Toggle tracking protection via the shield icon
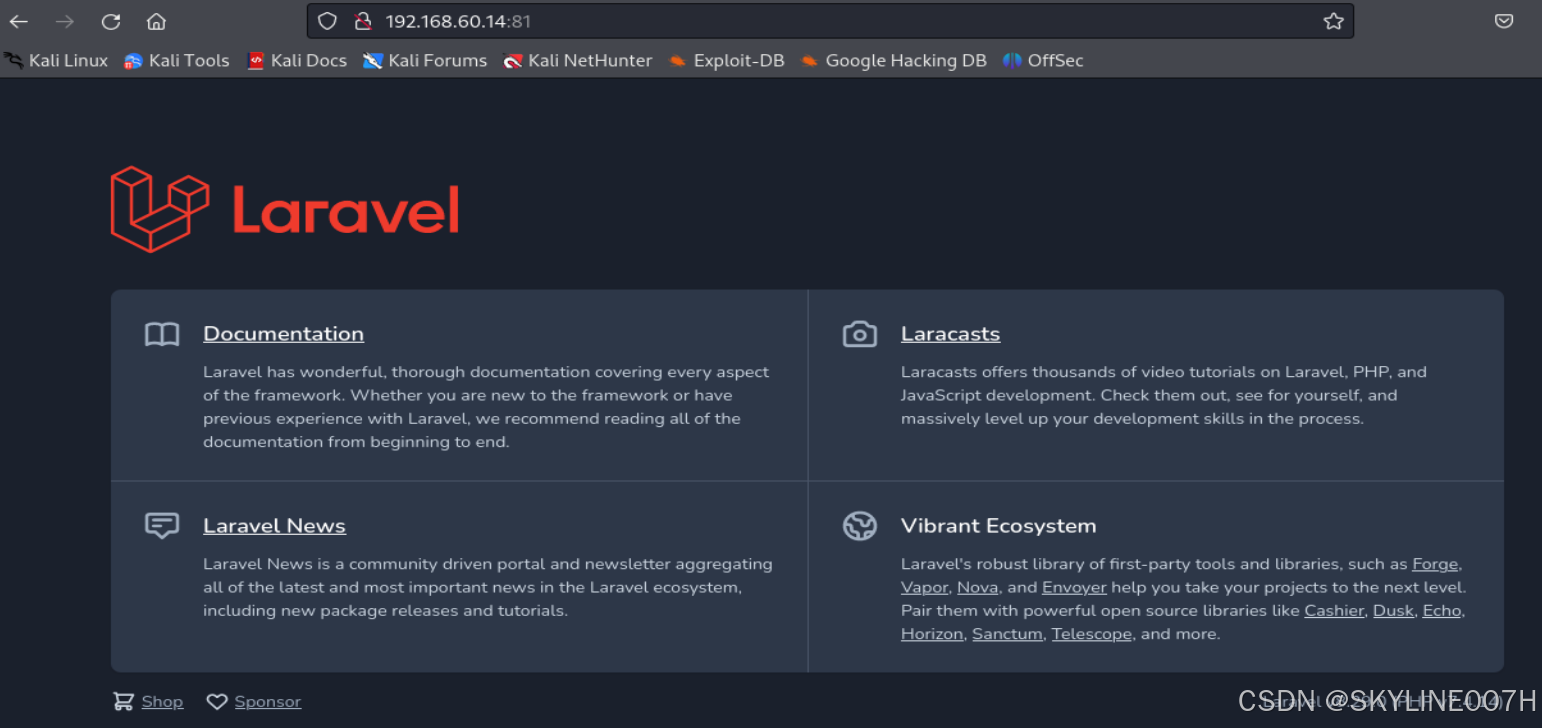This screenshot has width=1542, height=728. point(327,20)
